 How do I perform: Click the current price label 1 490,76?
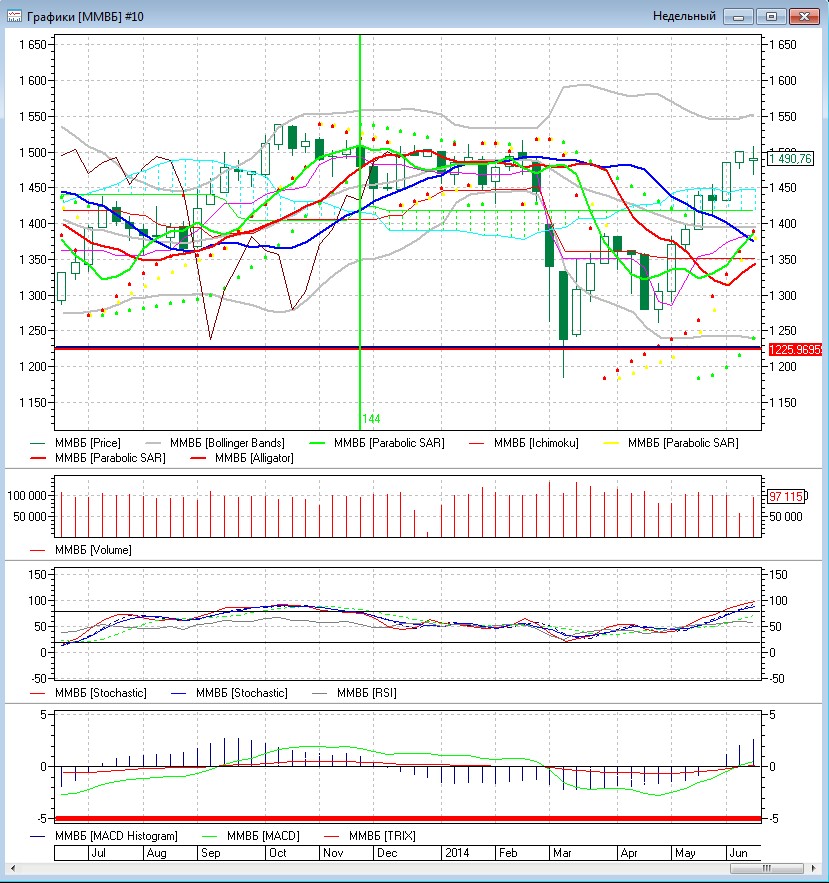(x=790, y=159)
